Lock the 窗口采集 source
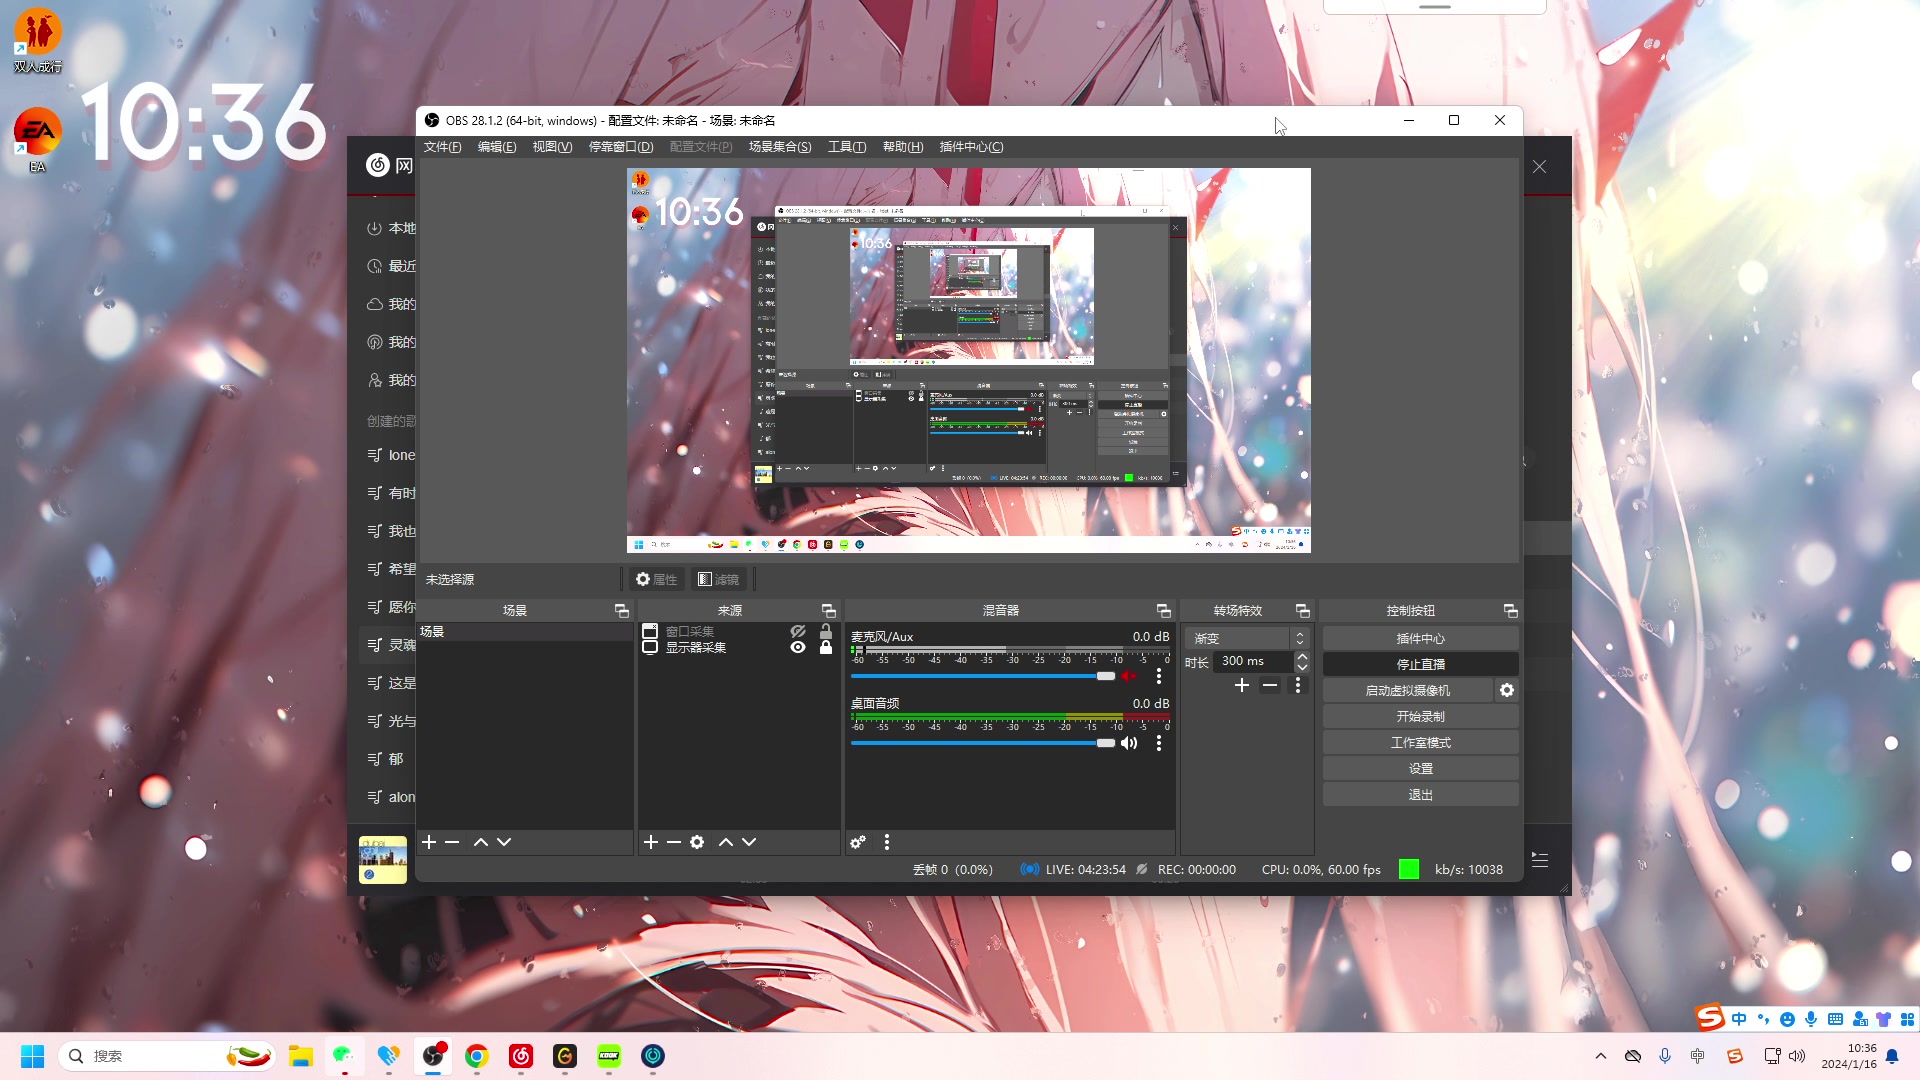The height and width of the screenshot is (1080, 1920). pos(826,631)
